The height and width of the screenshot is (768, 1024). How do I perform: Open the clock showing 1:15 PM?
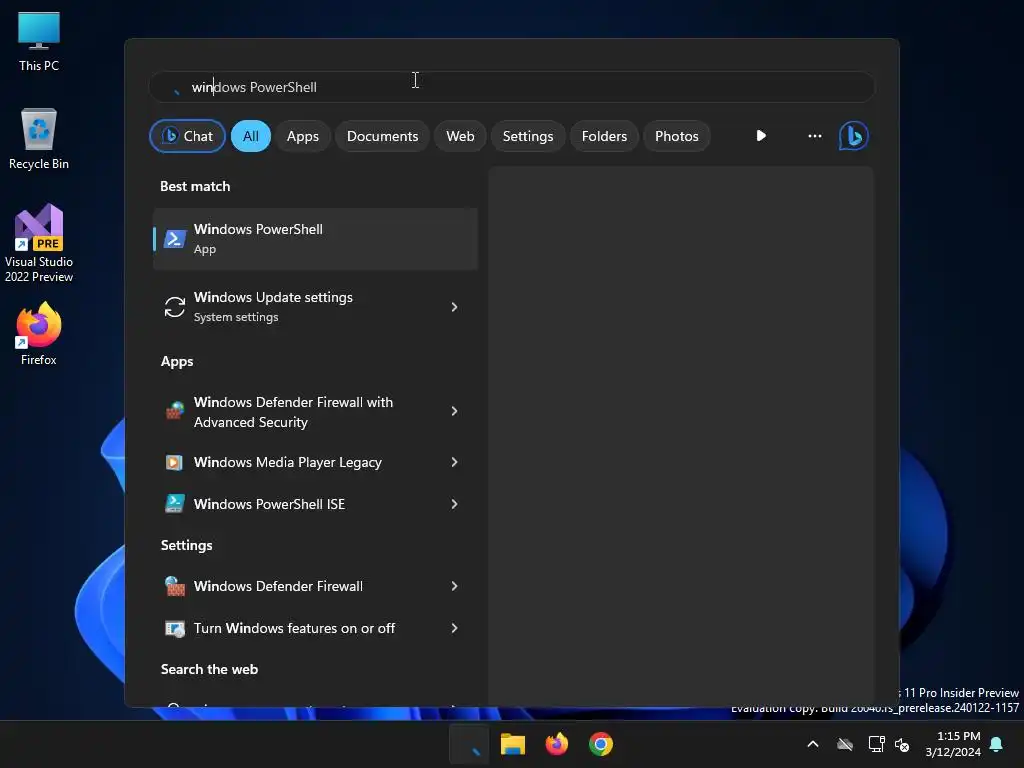[x=953, y=744]
